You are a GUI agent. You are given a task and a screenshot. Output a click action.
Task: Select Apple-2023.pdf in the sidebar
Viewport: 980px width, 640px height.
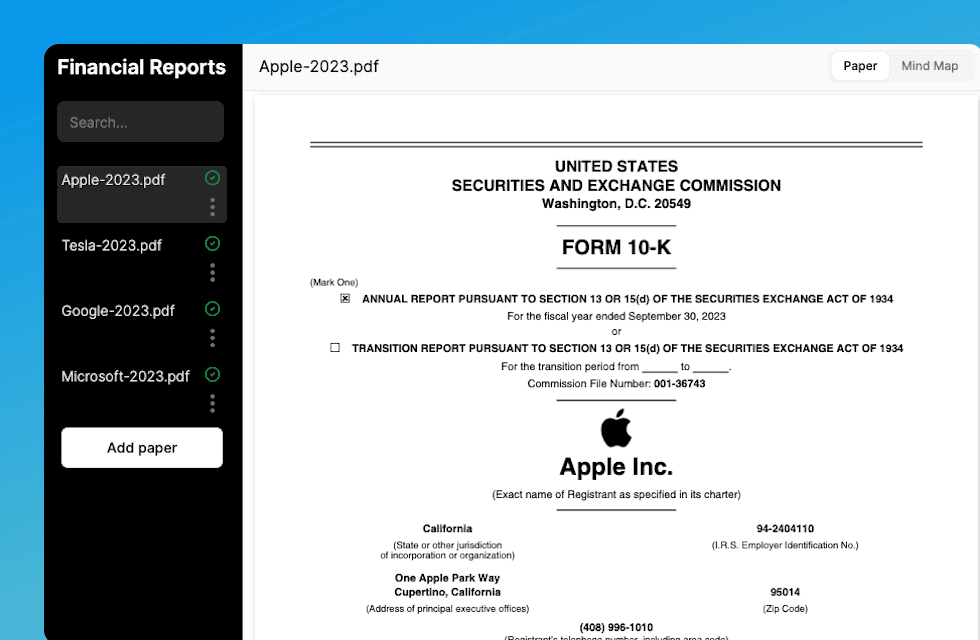click(x=113, y=180)
